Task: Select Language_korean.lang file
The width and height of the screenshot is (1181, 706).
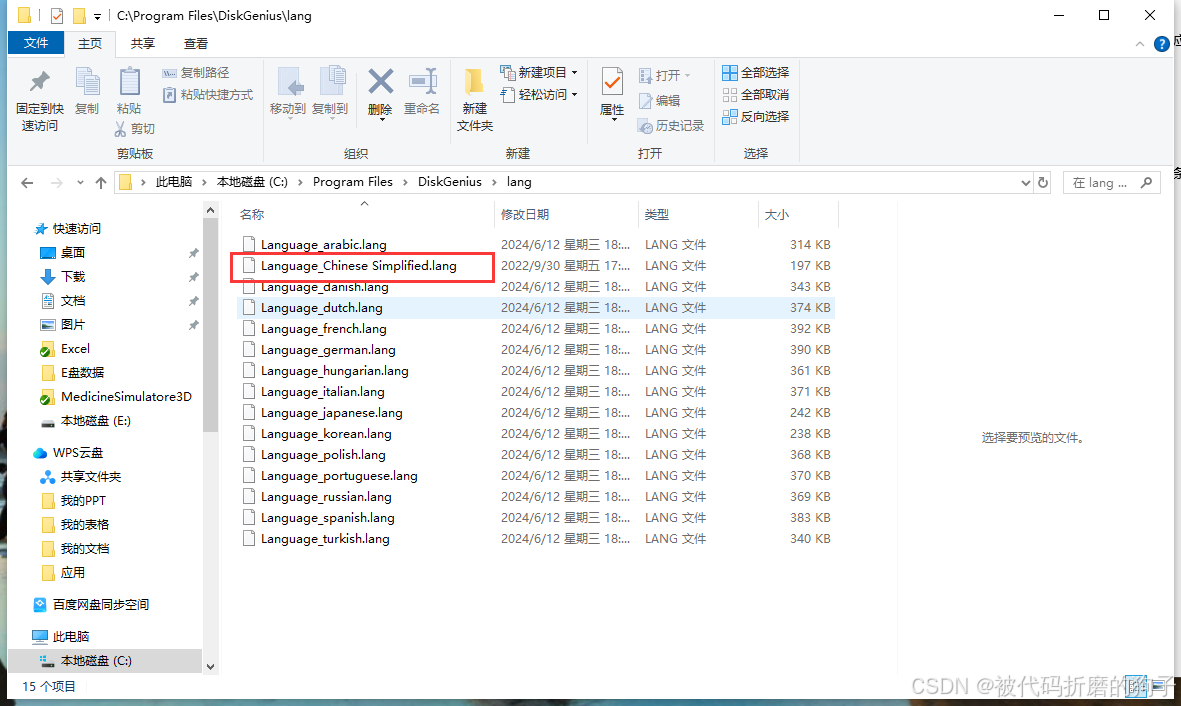Action: (x=326, y=434)
